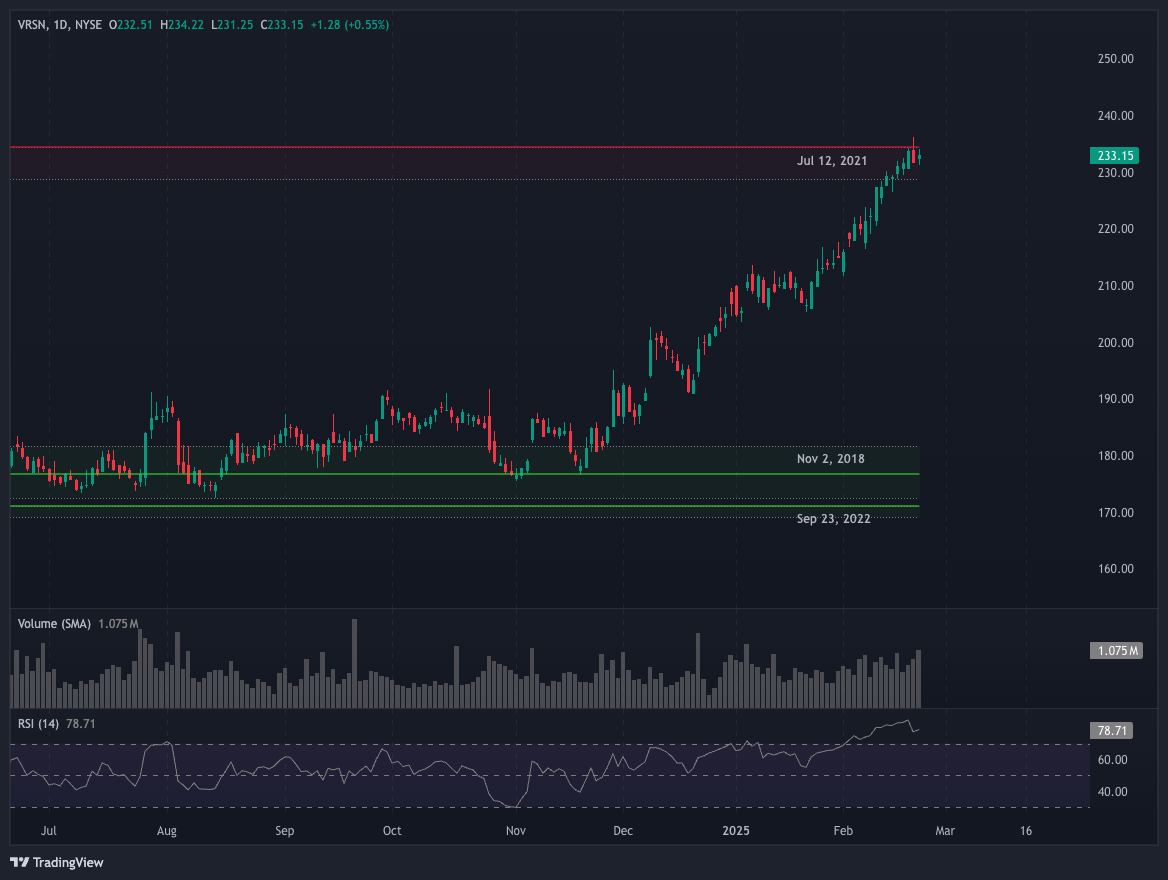Click the 180.00 price axis label
Screen dimensions: 1168x880
(x=1115, y=455)
